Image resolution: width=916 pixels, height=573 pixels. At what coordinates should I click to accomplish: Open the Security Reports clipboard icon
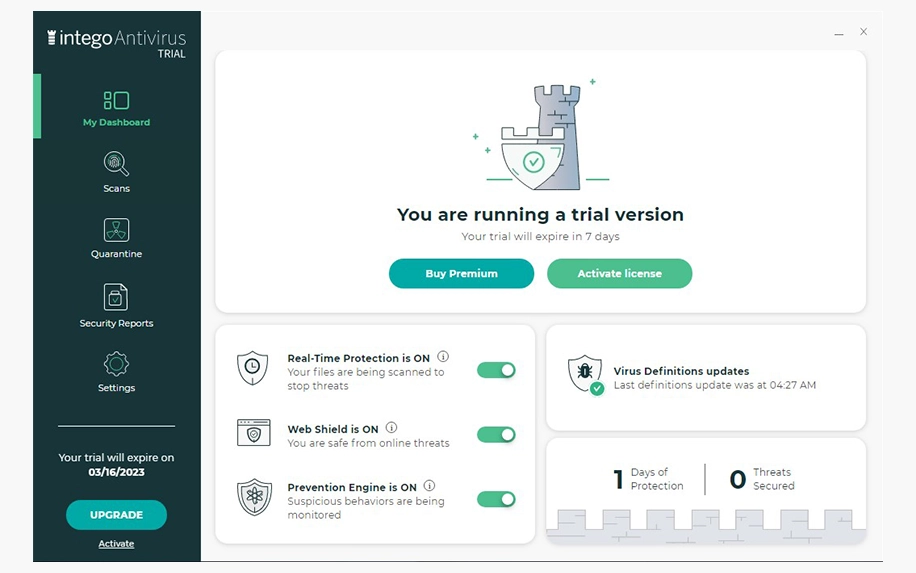116,297
